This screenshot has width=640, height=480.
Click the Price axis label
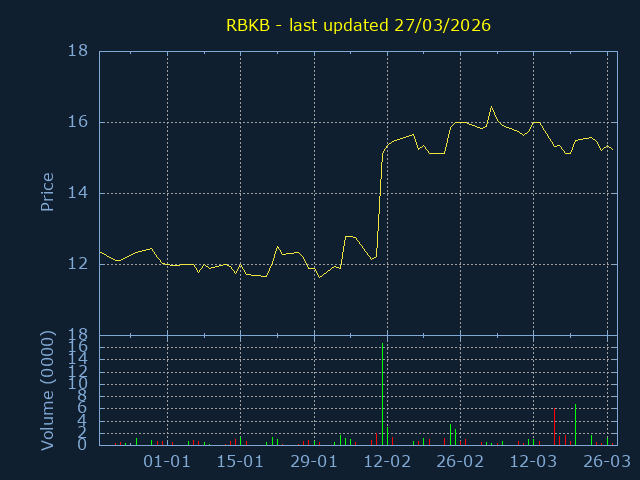(47, 192)
